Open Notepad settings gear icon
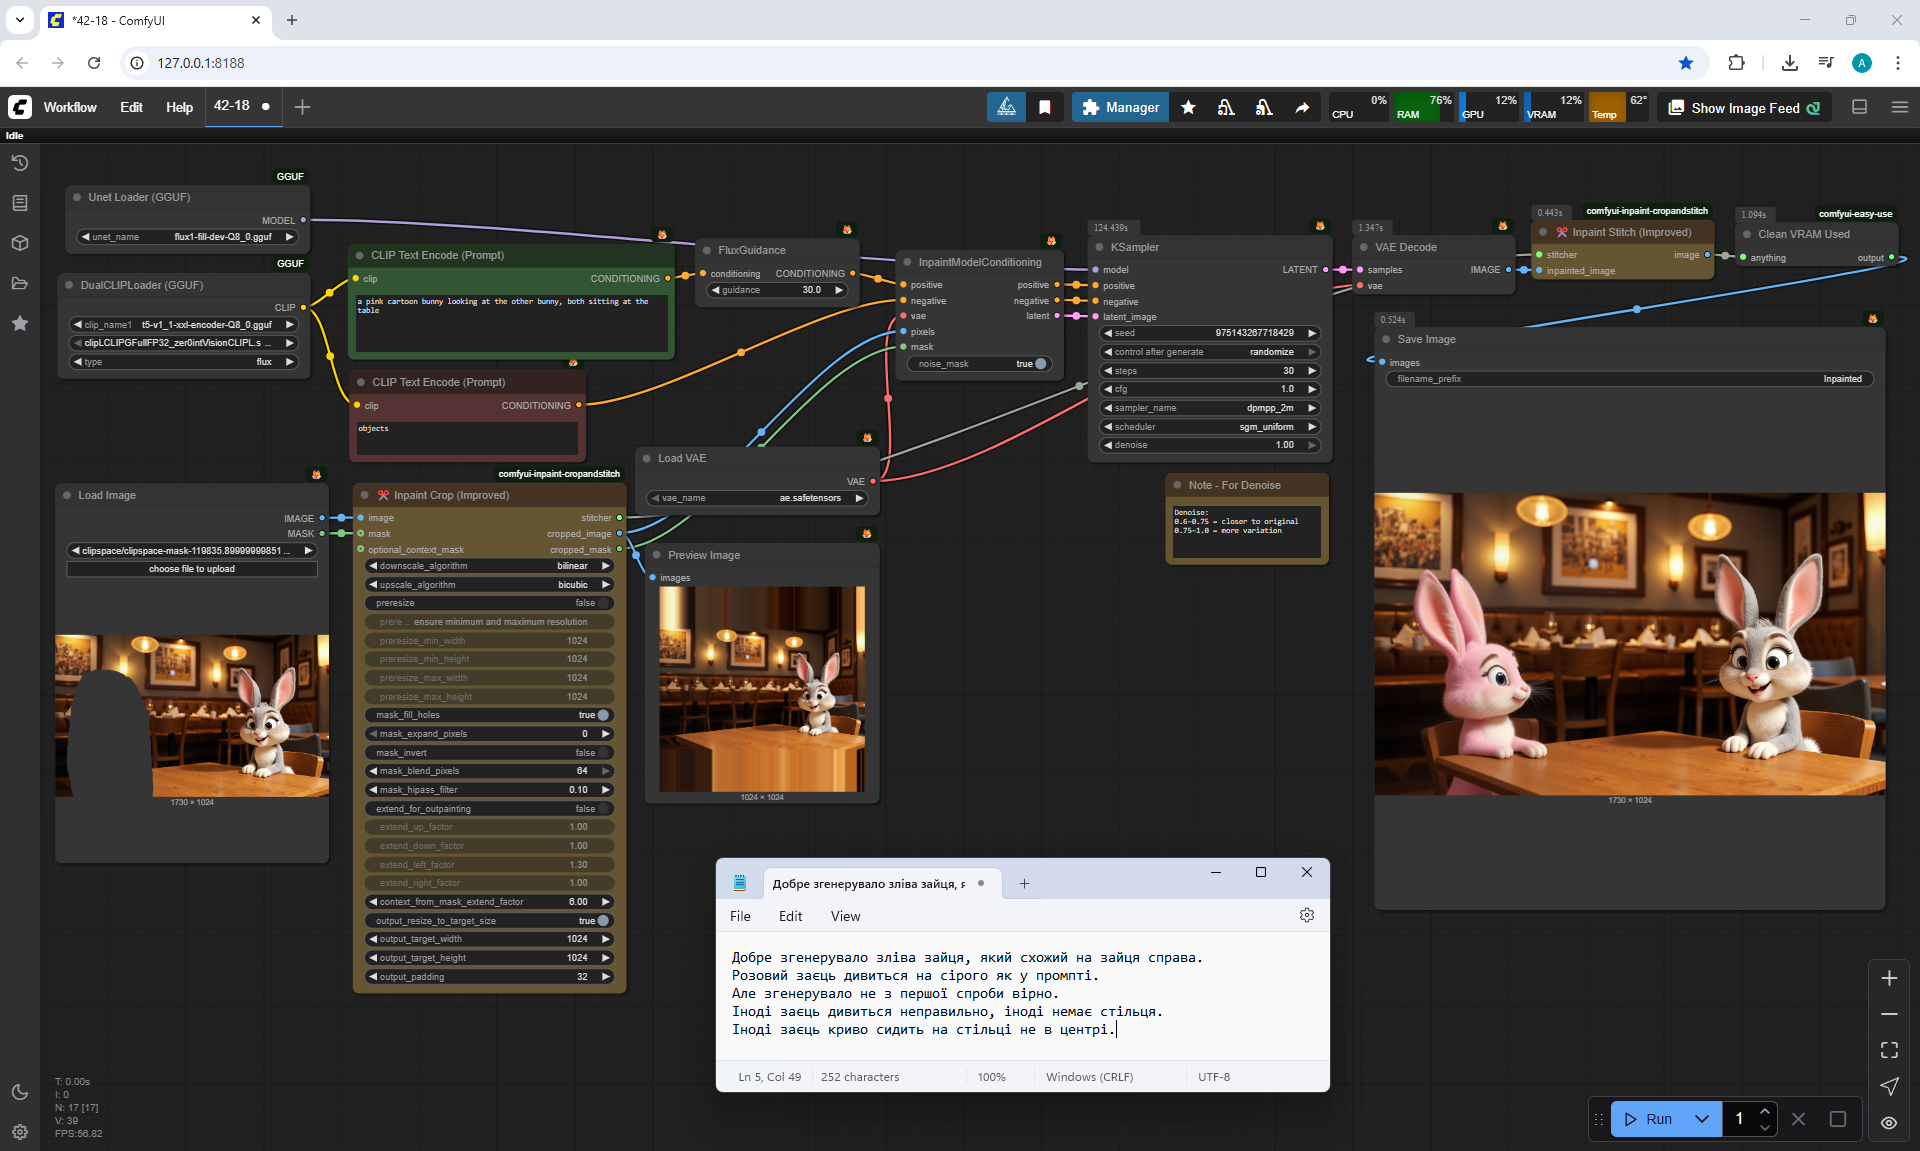The image size is (1920, 1151). 1306,916
